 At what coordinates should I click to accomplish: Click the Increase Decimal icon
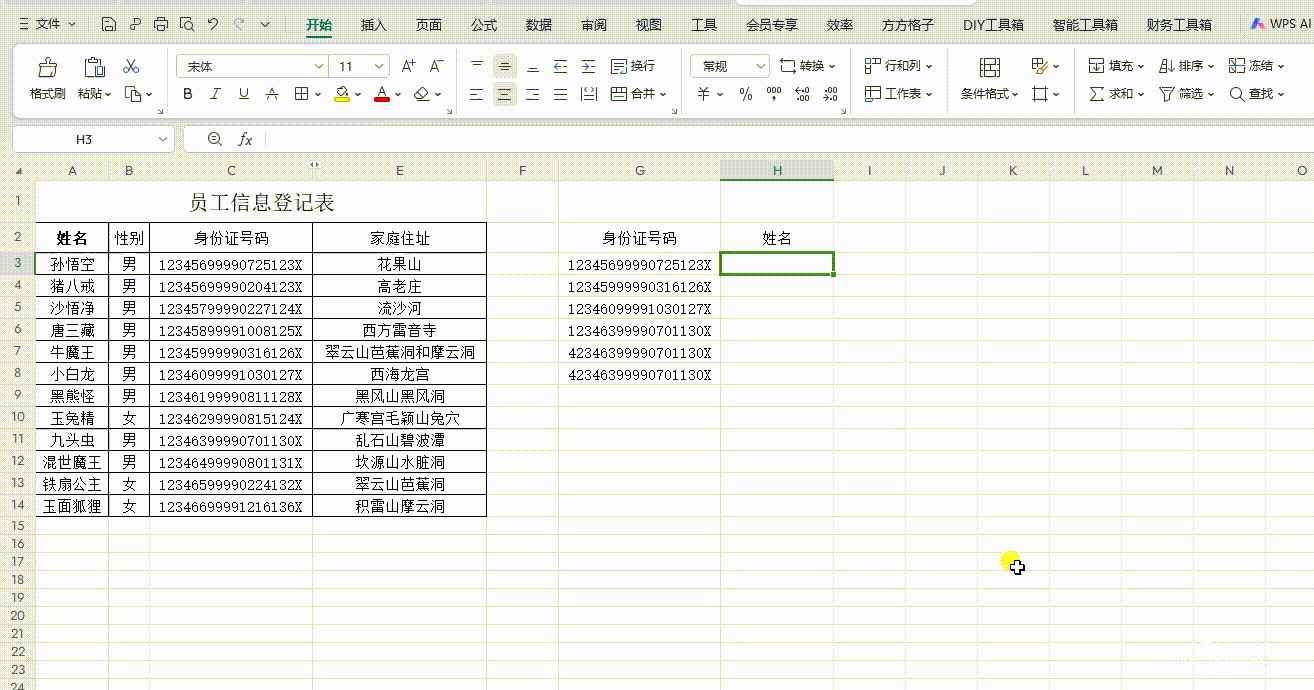[802, 94]
